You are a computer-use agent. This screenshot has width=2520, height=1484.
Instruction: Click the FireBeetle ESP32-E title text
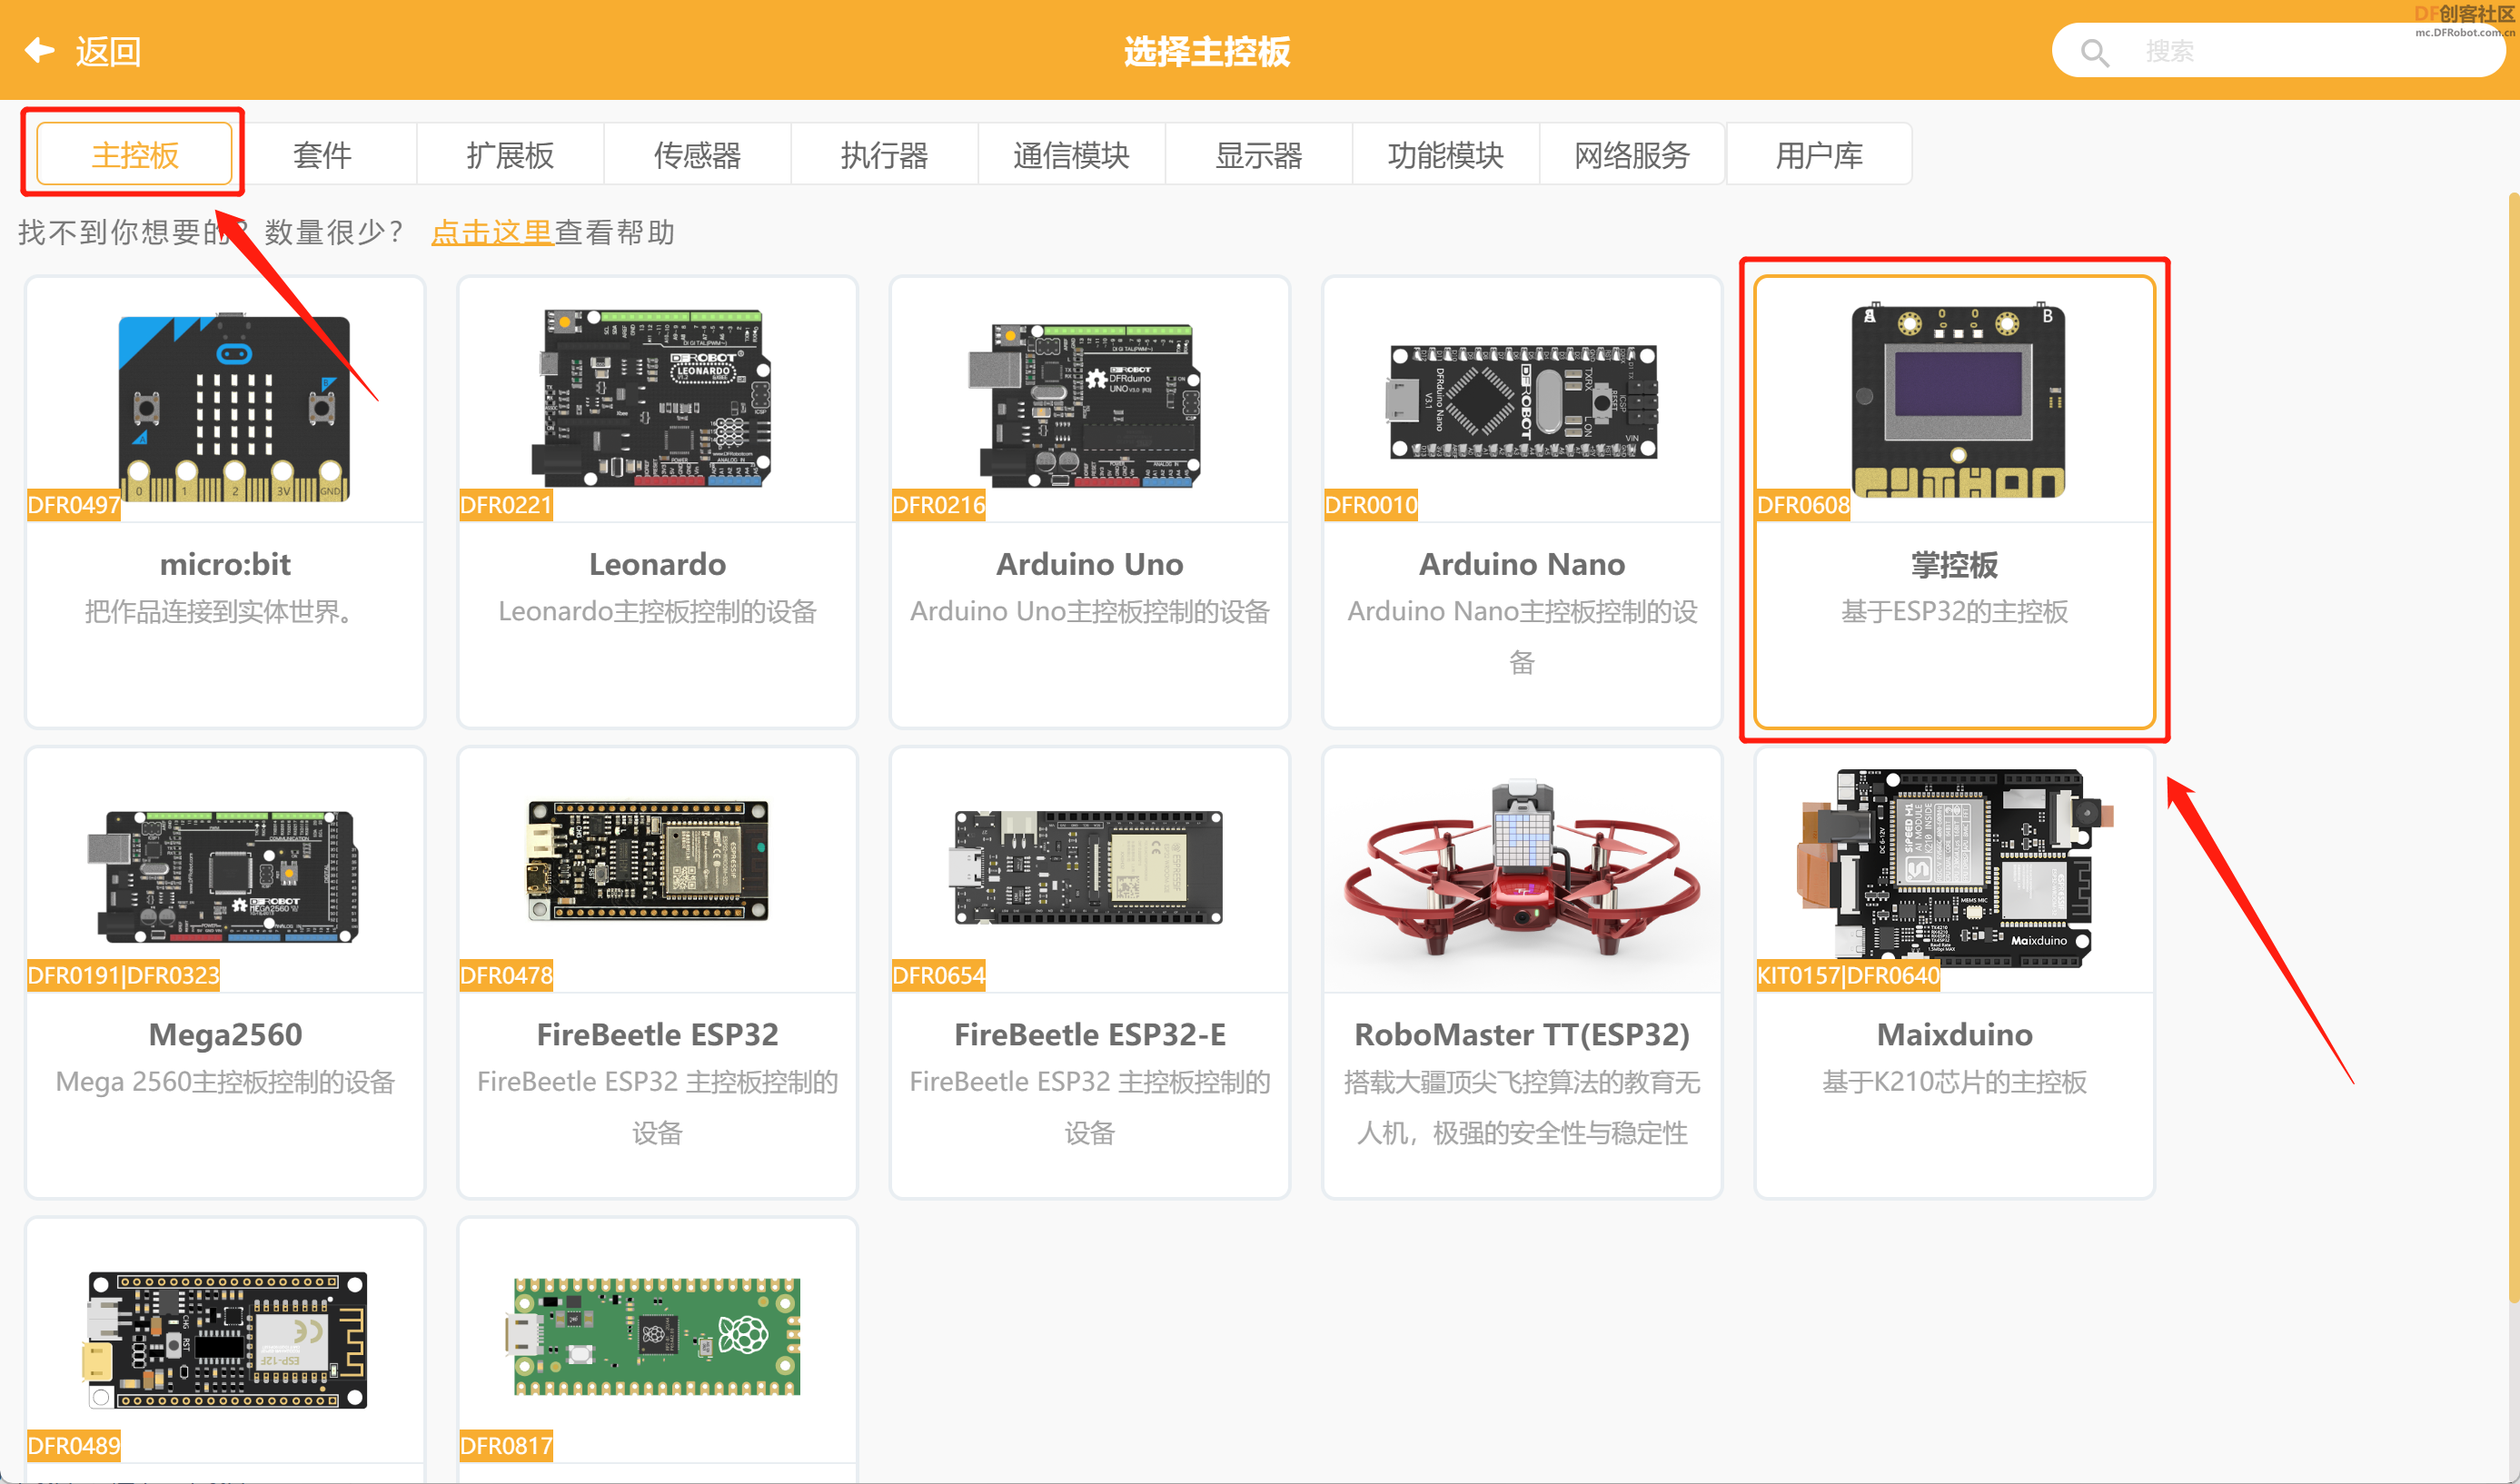pyautogui.click(x=1089, y=1034)
